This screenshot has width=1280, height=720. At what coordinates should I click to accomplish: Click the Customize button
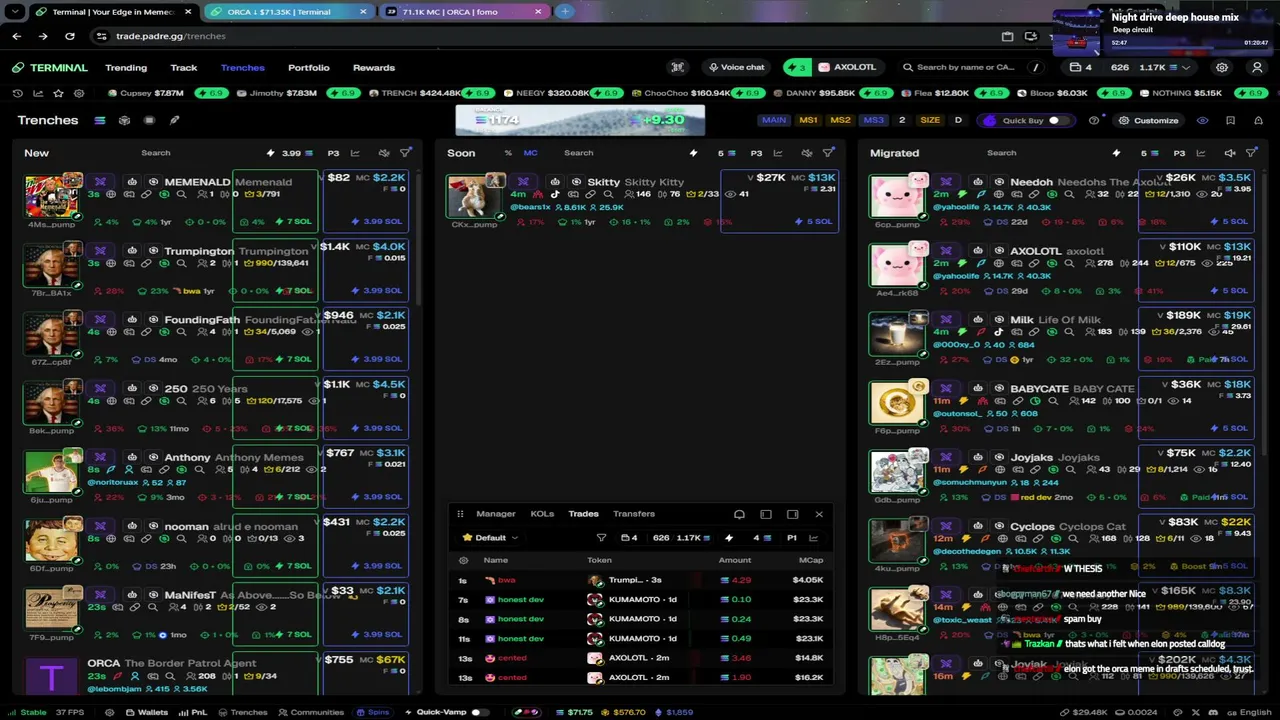(x=1149, y=120)
